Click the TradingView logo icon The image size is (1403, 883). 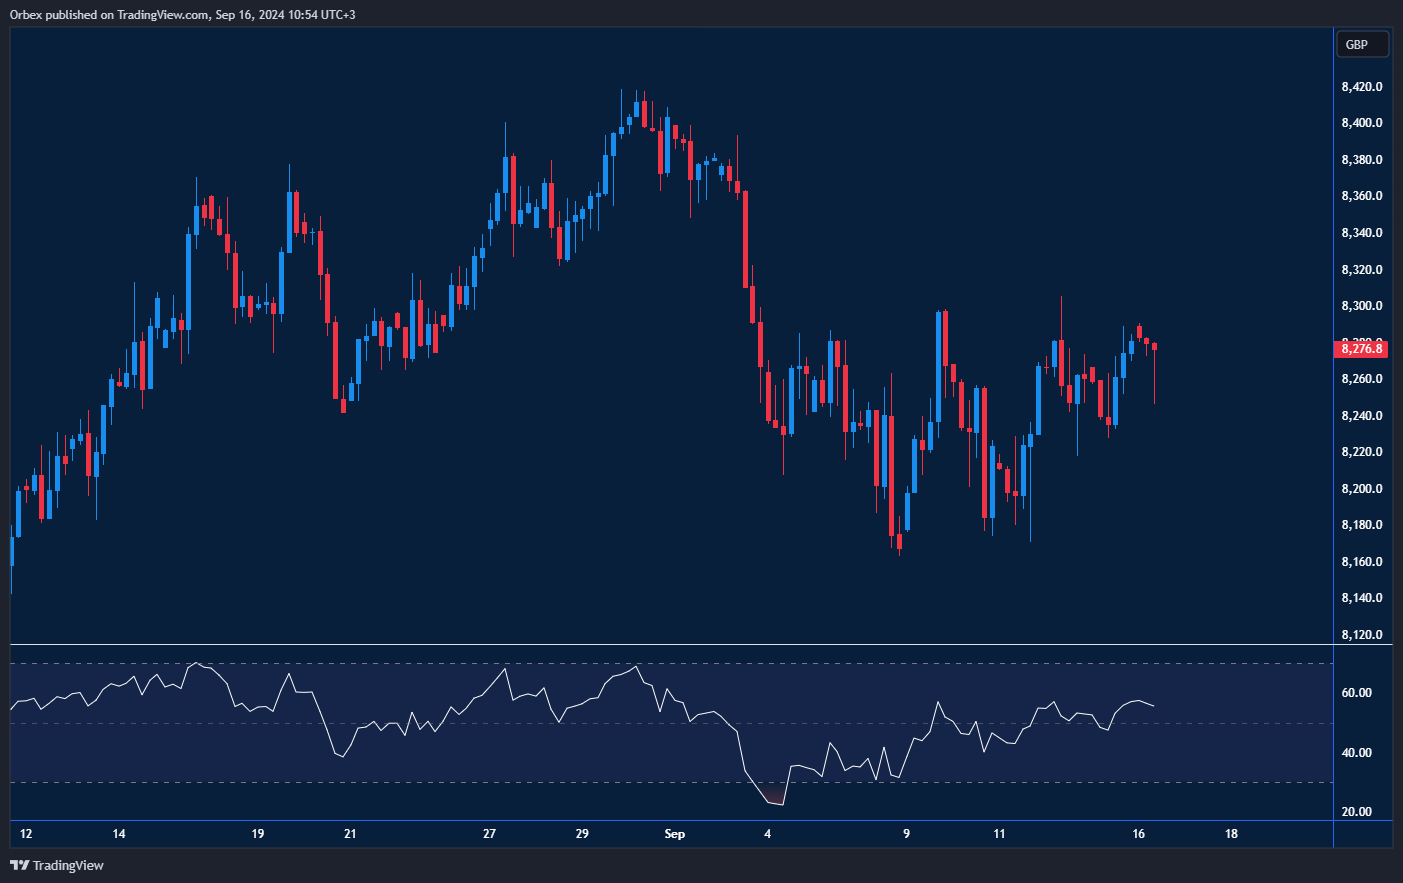point(19,865)
